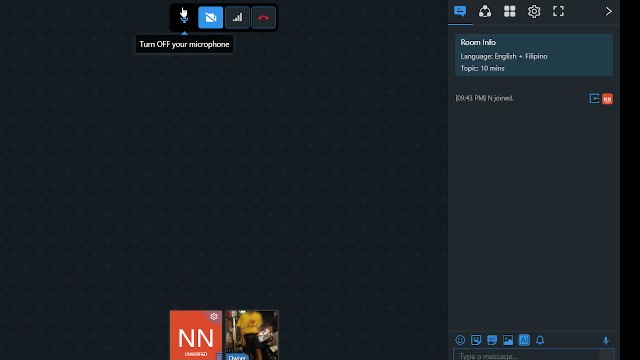Open the GIF picker
This screenshot has width=640, height=360.
tap(492, 340)
